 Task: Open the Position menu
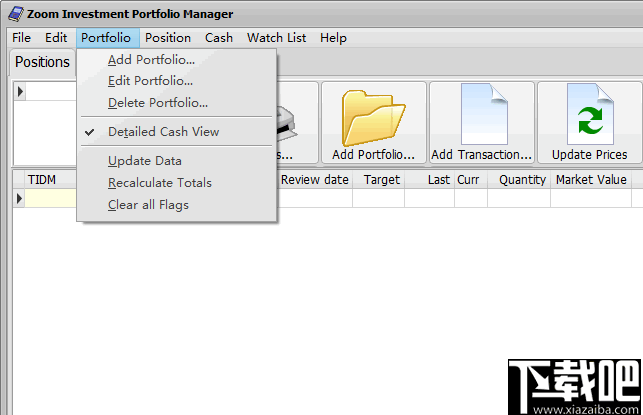point(168,38)
